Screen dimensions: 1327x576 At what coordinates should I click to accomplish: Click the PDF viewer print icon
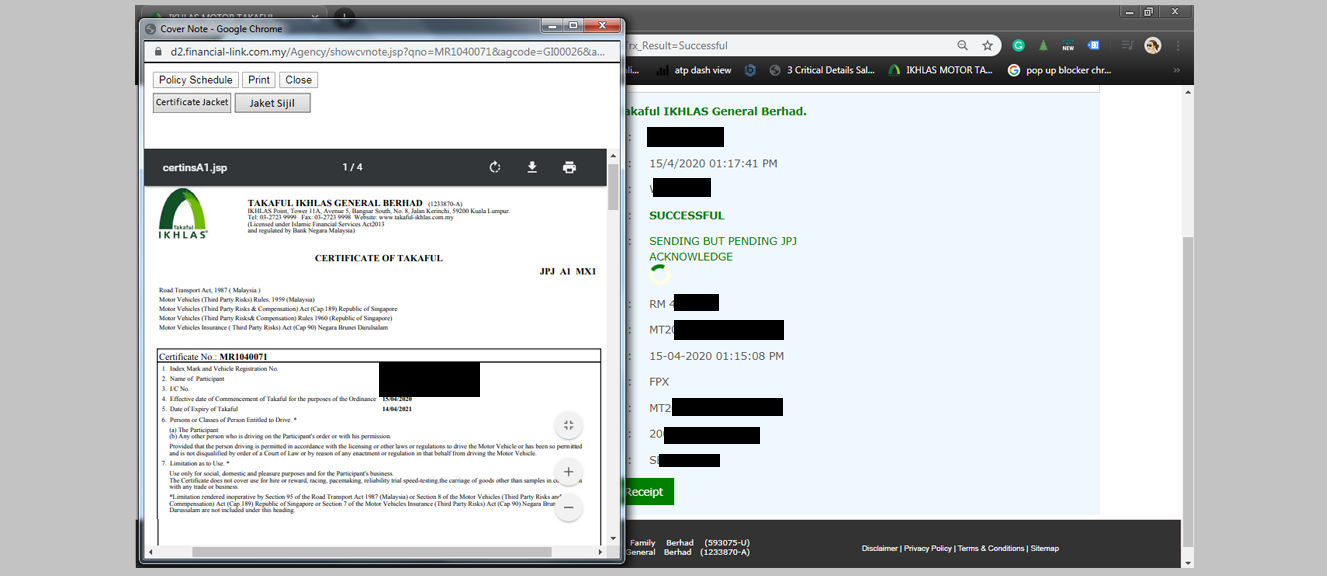point(569,167)
